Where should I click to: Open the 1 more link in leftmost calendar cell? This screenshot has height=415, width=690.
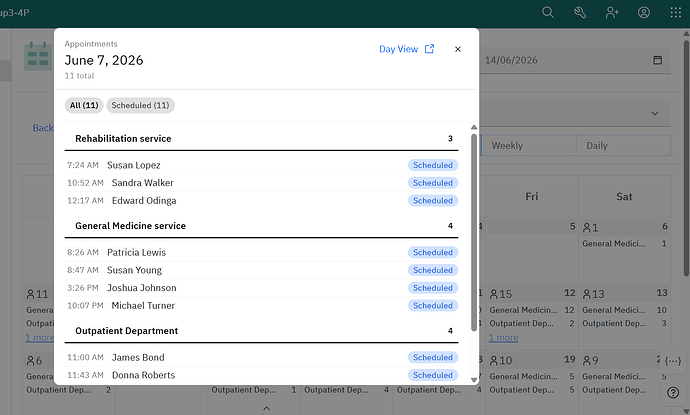point(40,338)
